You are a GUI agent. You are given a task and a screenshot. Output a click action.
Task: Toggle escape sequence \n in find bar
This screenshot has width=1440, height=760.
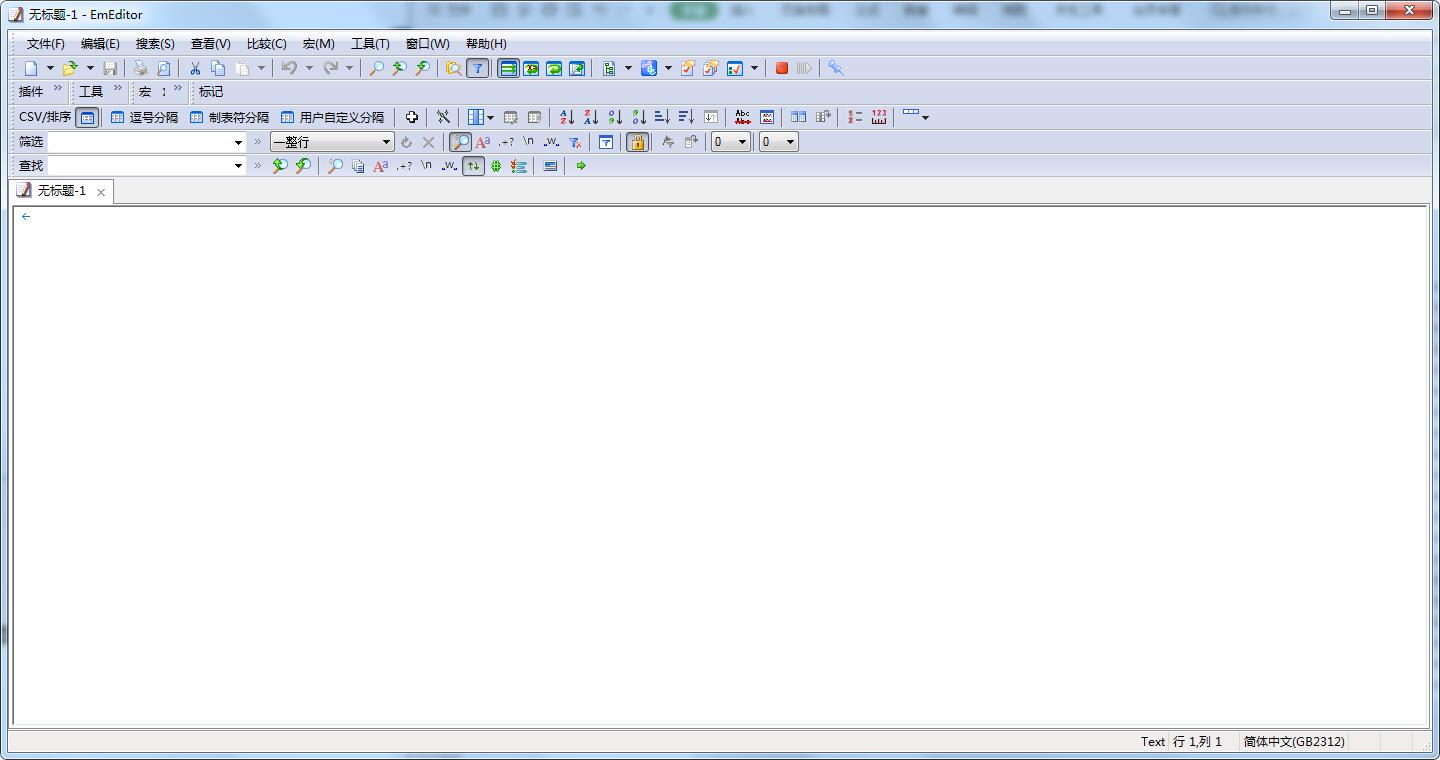426,166
